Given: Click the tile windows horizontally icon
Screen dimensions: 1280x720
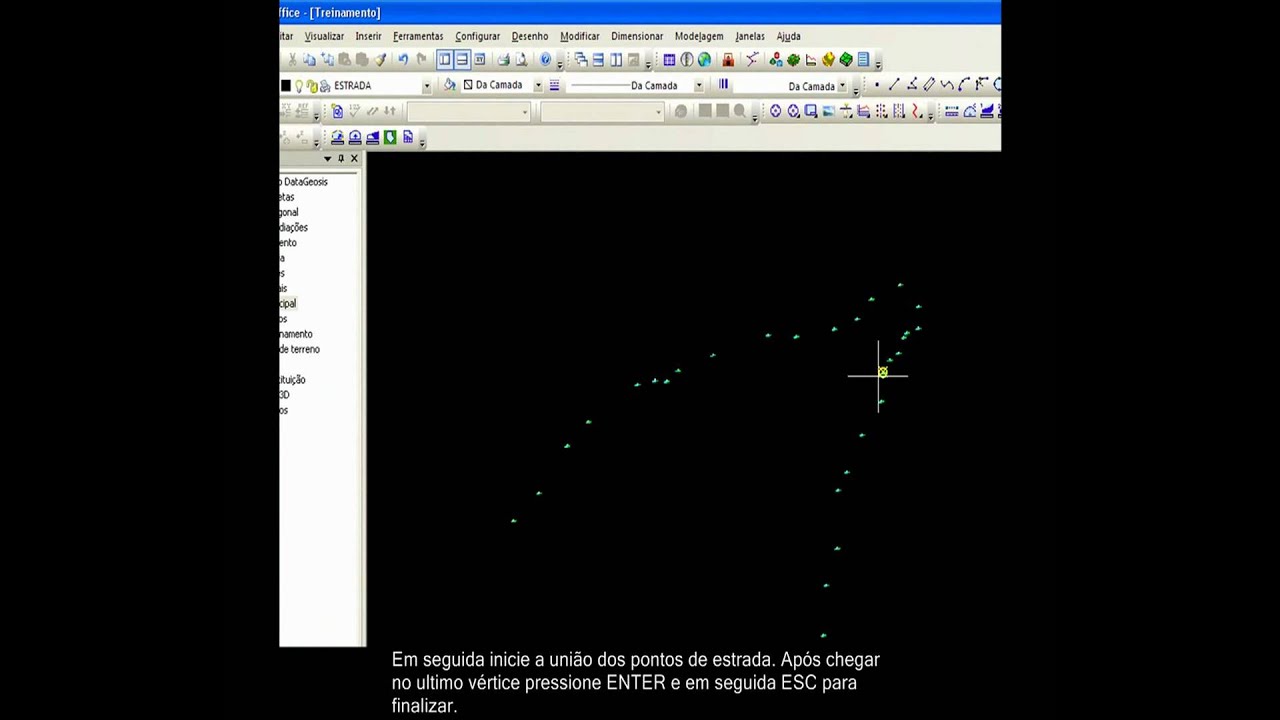Looking at the screenshot, I should [x=598, y=59].
